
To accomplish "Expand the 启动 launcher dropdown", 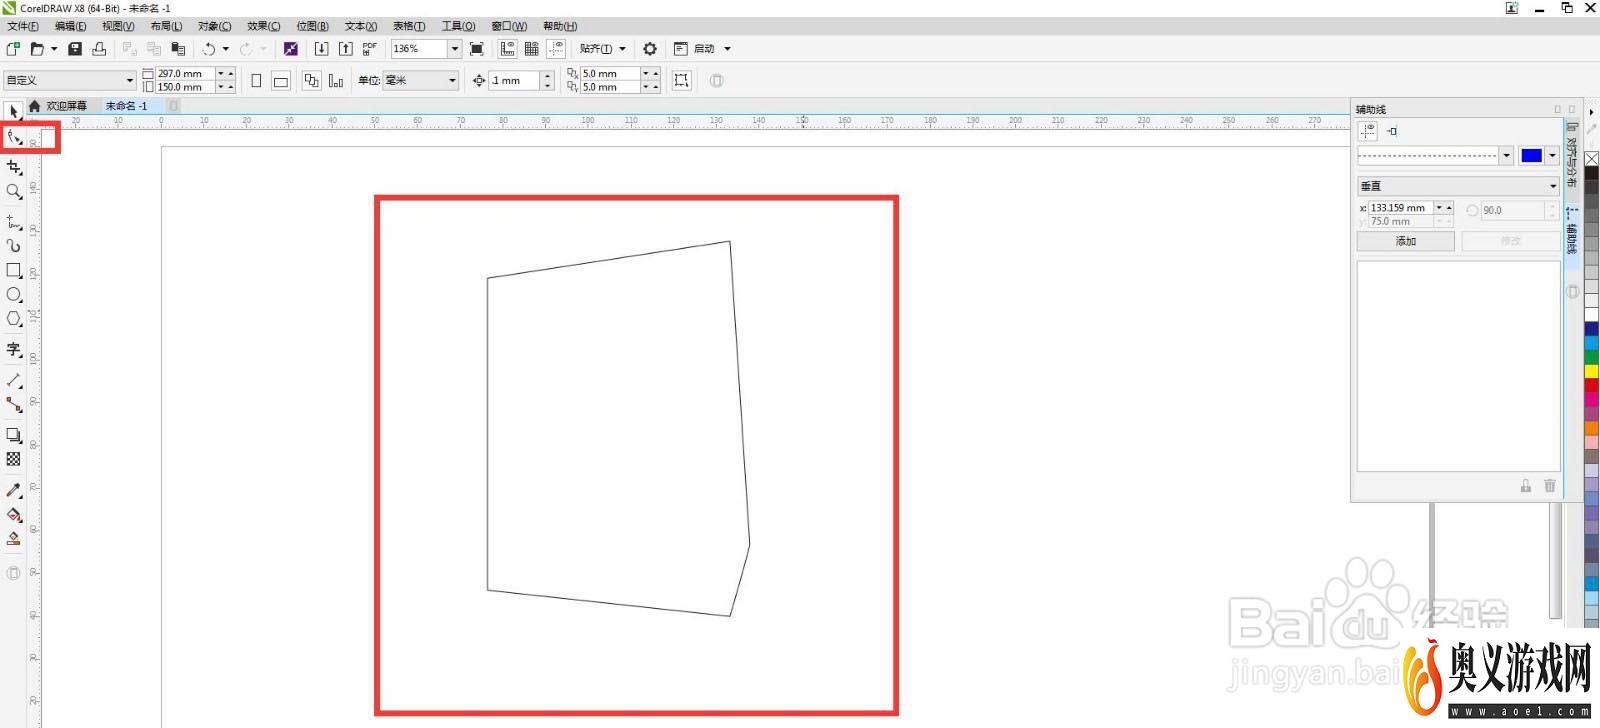I will [727, 48].
